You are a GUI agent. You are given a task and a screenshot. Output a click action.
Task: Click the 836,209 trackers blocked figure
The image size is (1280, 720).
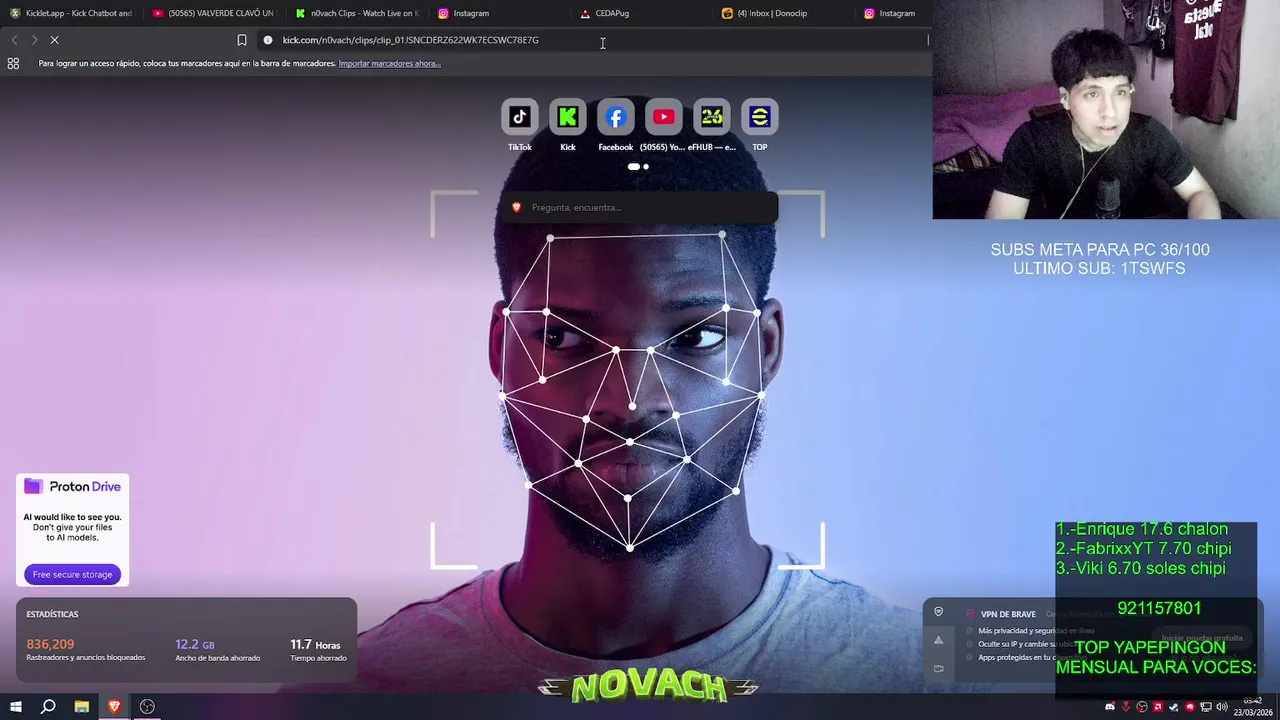[50, 644]
